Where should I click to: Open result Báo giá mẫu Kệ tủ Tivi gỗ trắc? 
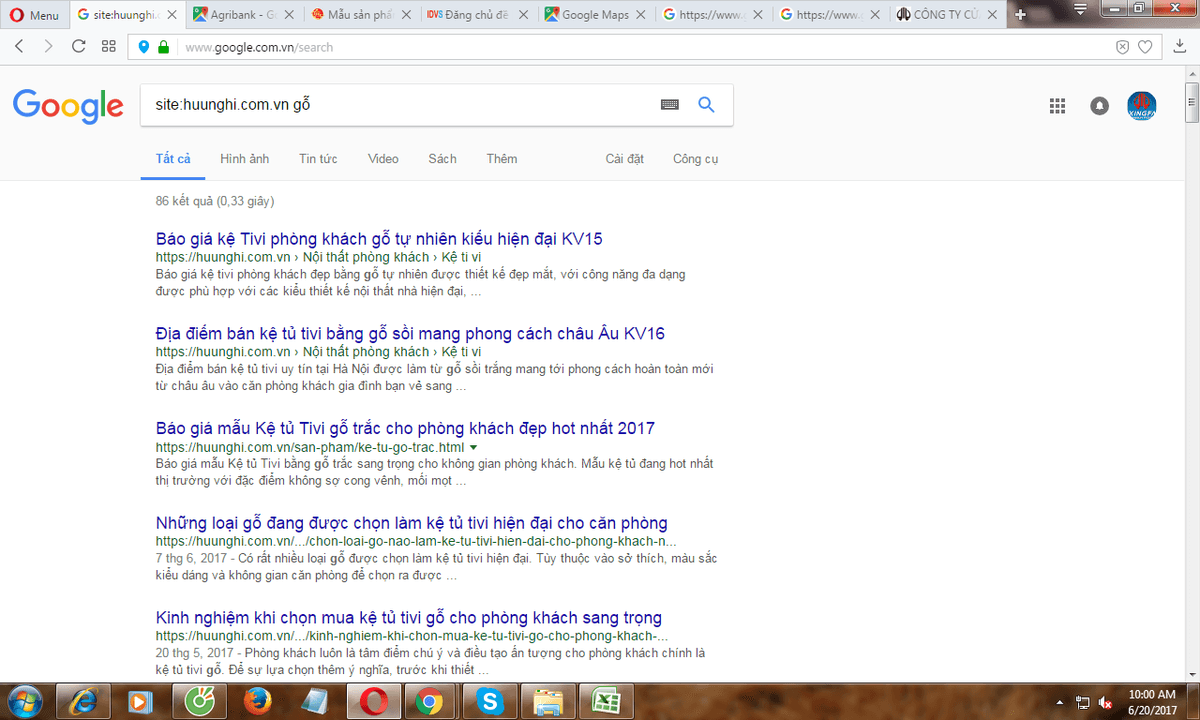pyautogui.click(x=405, y=428)
